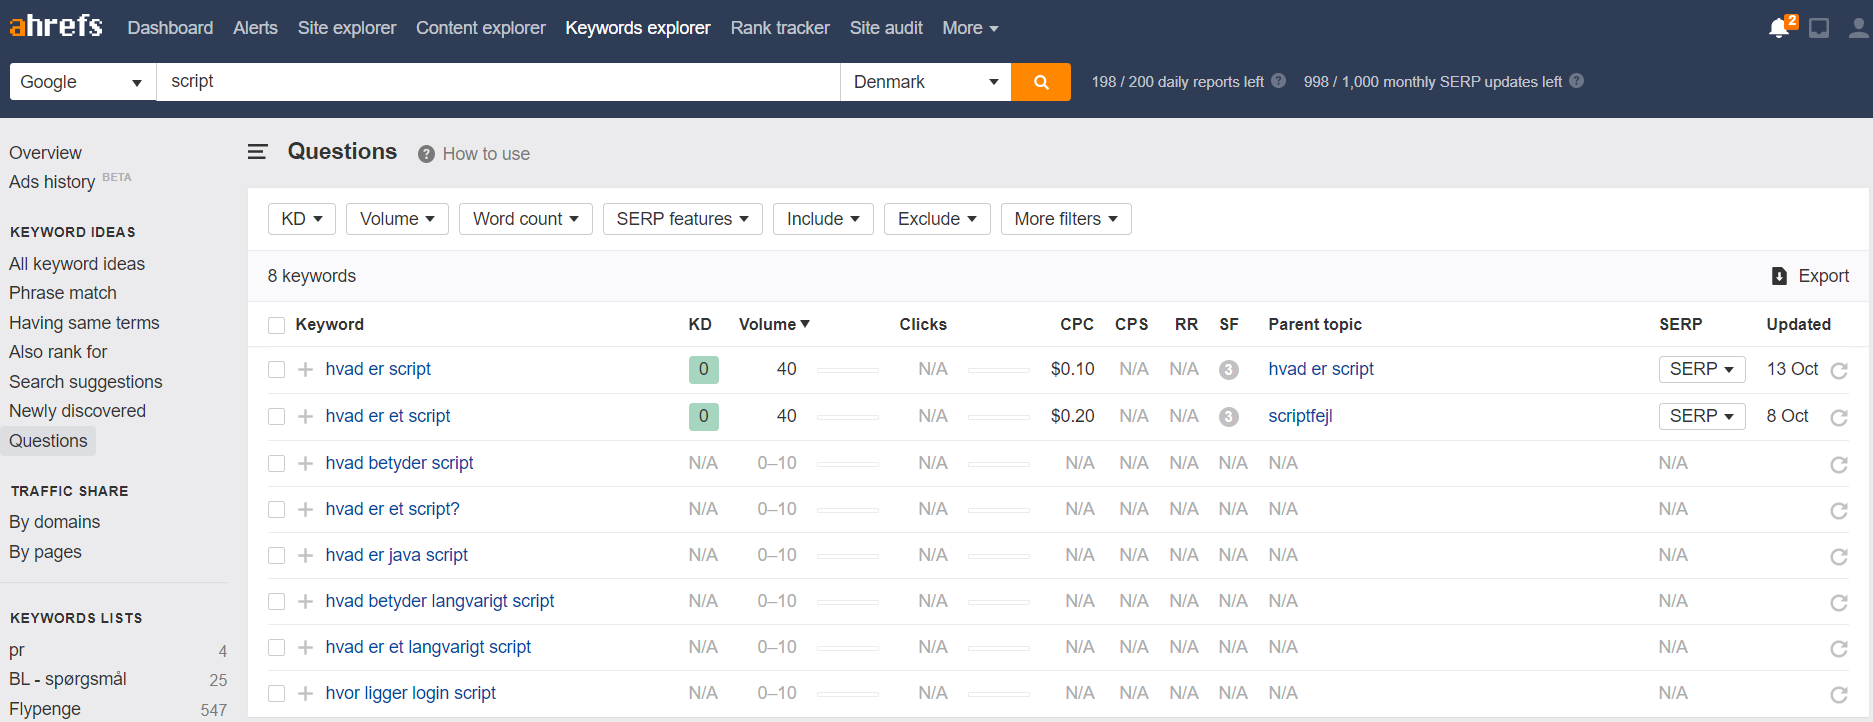The image size is (1873, 722).
Task: Check the box for 'hvad er et script'
Action: pyautogui.click(x=277, y=417)
